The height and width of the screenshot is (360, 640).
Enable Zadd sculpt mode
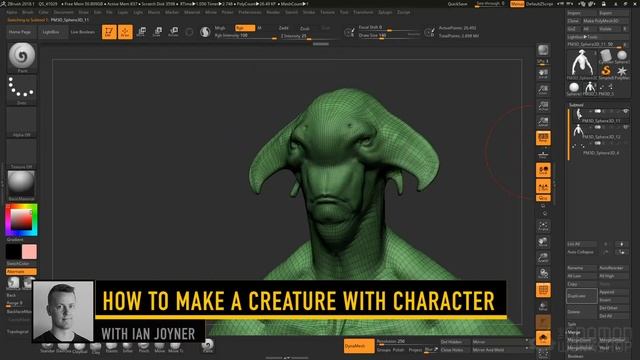click(x=284, y=28)
